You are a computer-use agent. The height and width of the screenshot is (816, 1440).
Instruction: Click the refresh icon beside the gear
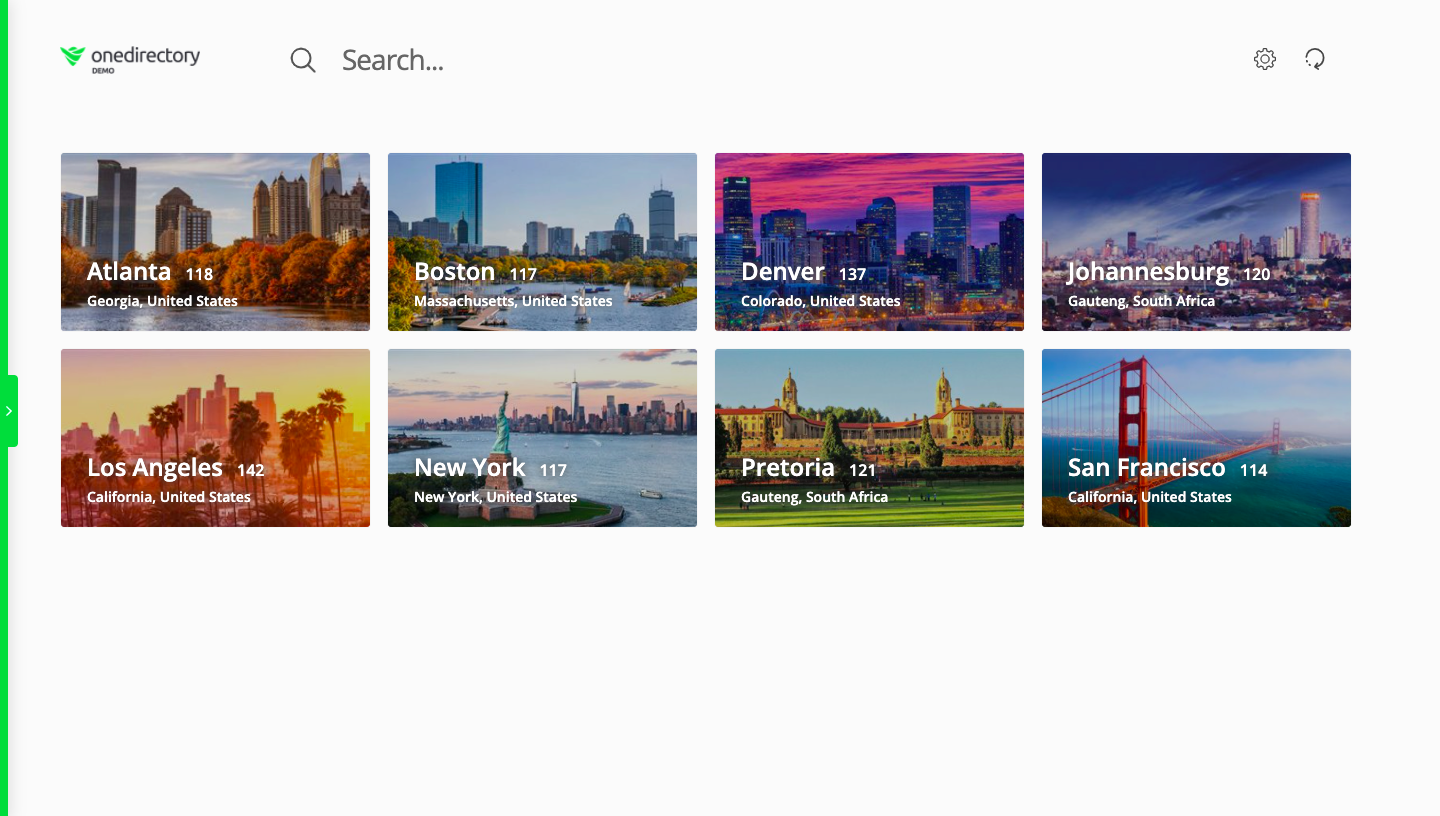[x=1315, y=59]
